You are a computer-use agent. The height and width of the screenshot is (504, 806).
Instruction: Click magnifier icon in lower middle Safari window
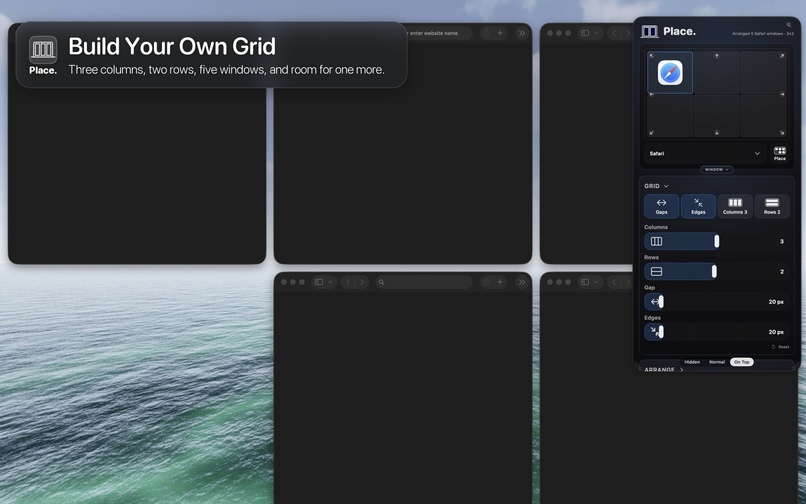[x=381, y=282]
